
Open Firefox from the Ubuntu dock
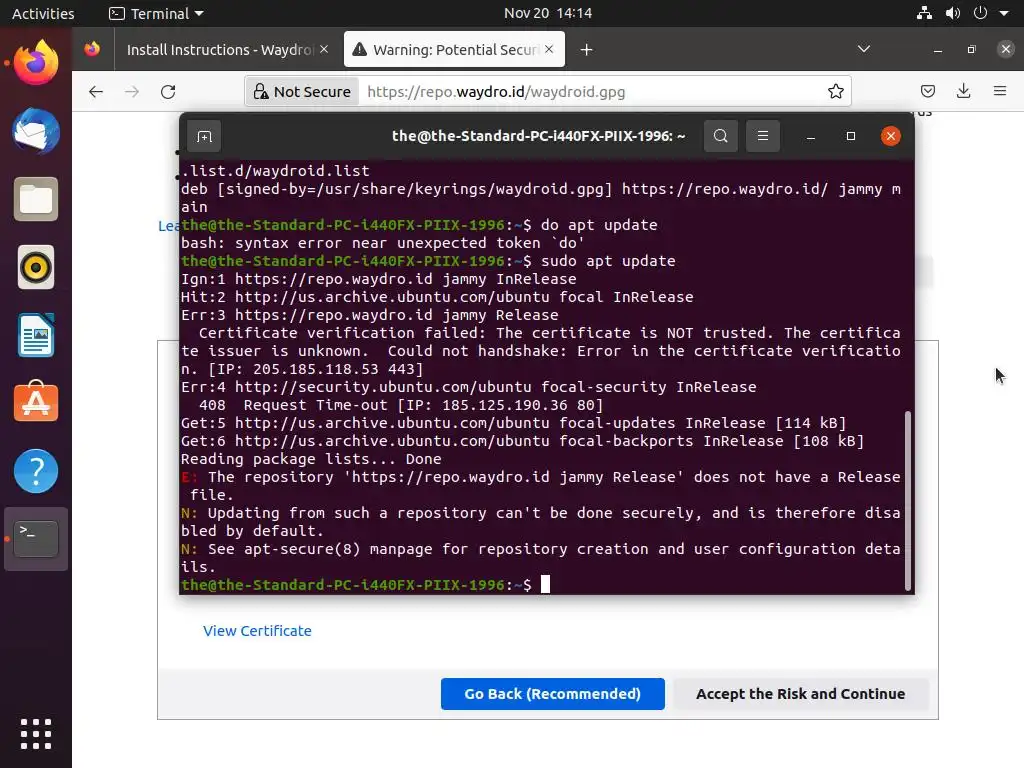[36, 63]
